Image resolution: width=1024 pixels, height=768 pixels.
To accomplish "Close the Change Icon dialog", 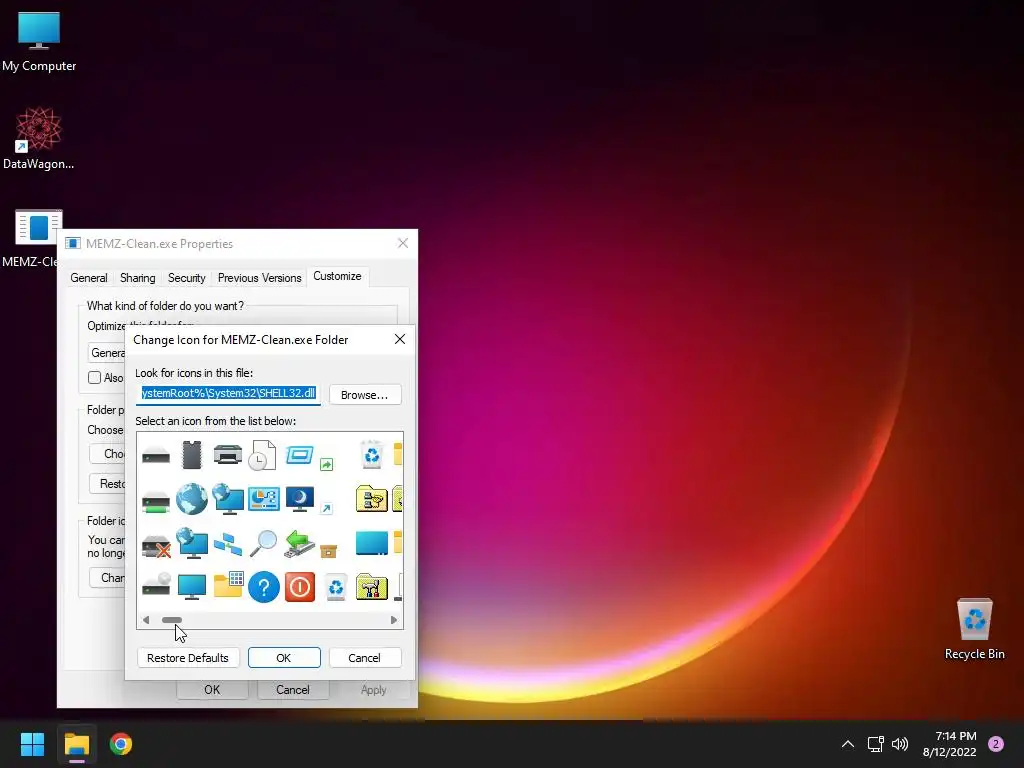I will [x=400, y=339].
